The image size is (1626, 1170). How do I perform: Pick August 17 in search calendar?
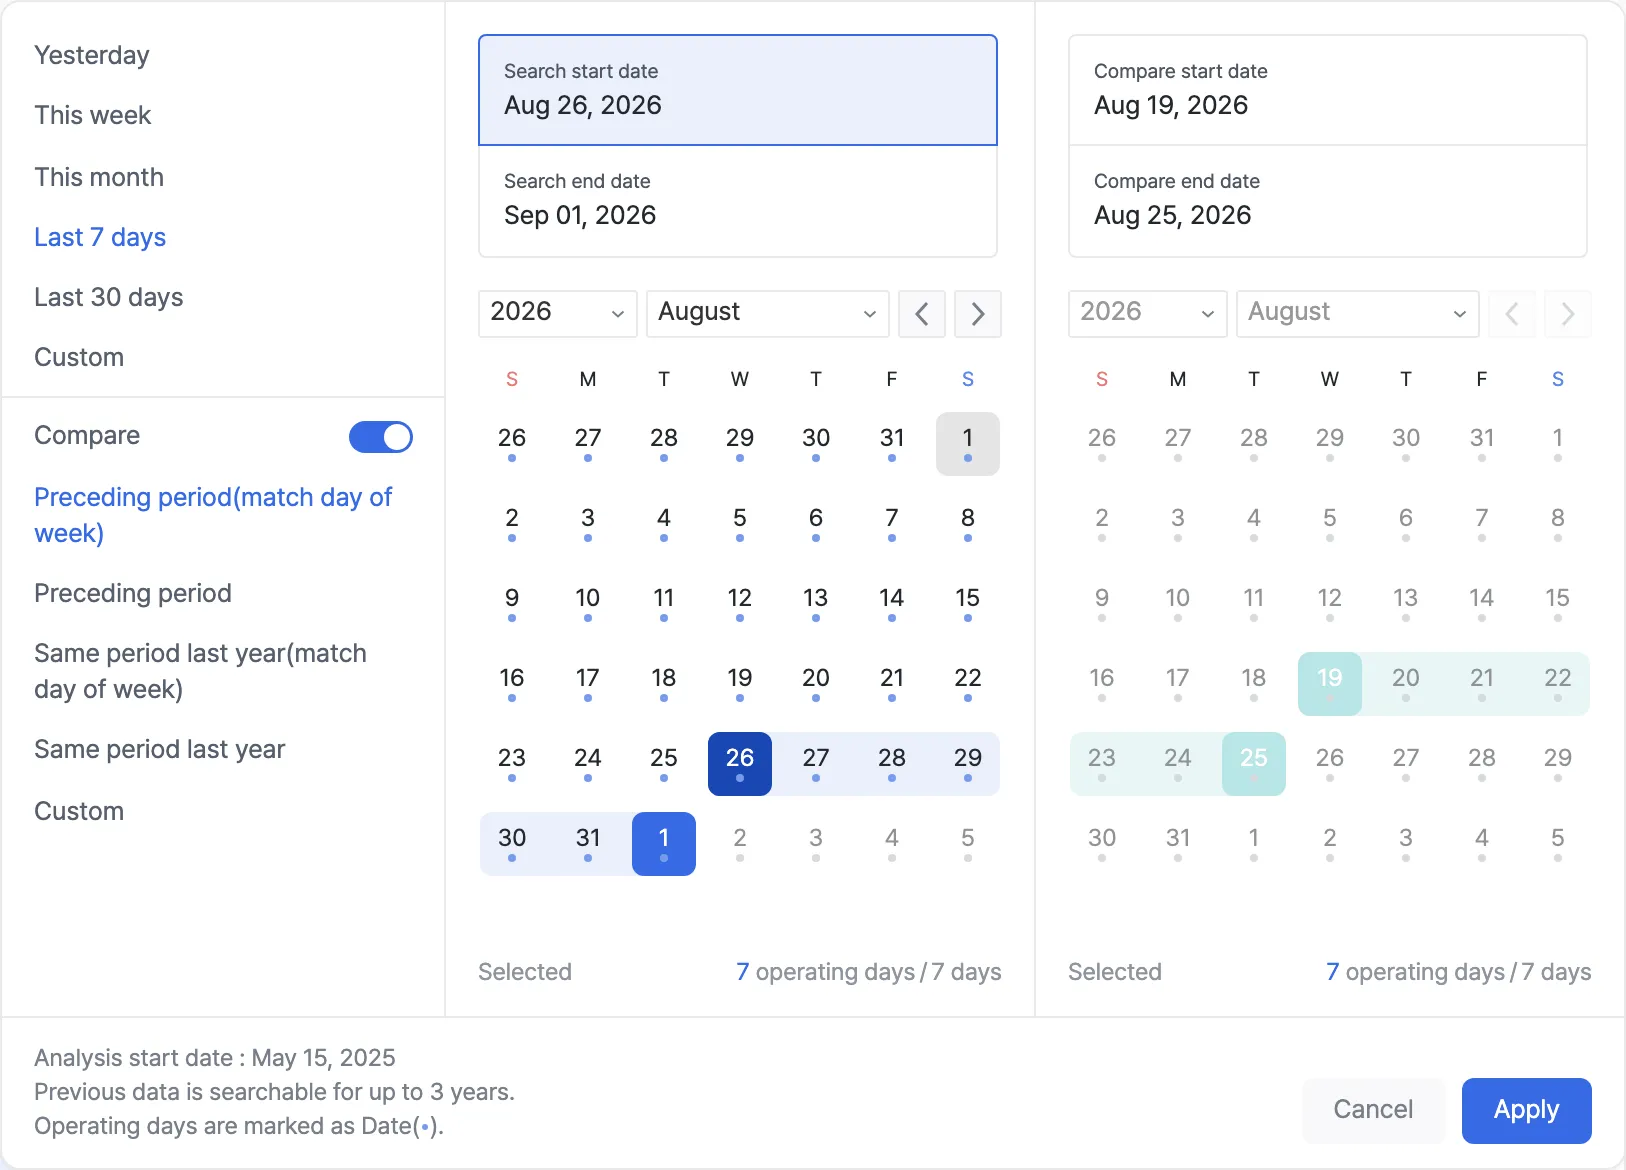[588, 684]
